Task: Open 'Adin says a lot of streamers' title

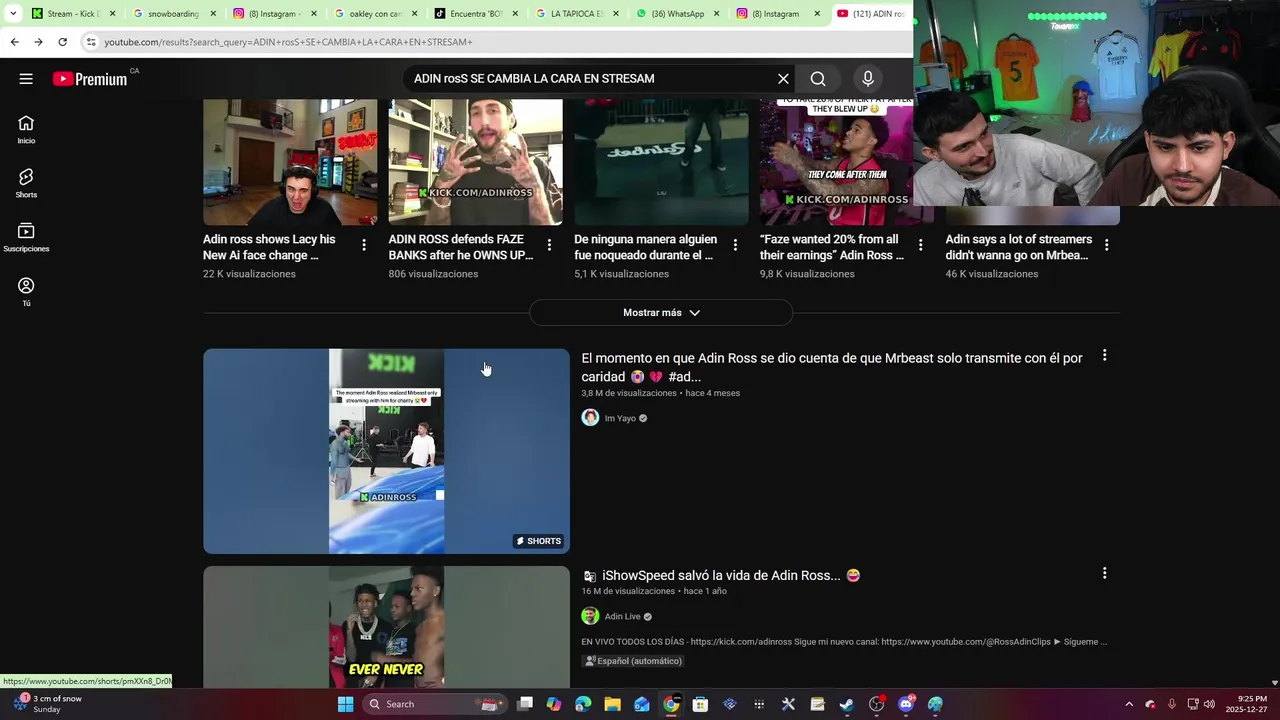Action: (1019, 247)
